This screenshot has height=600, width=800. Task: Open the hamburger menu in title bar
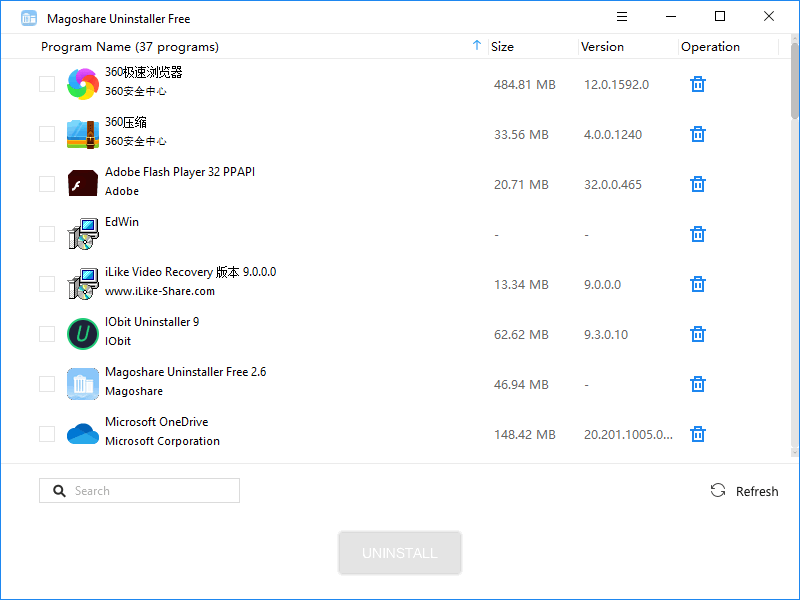(621, 17)
